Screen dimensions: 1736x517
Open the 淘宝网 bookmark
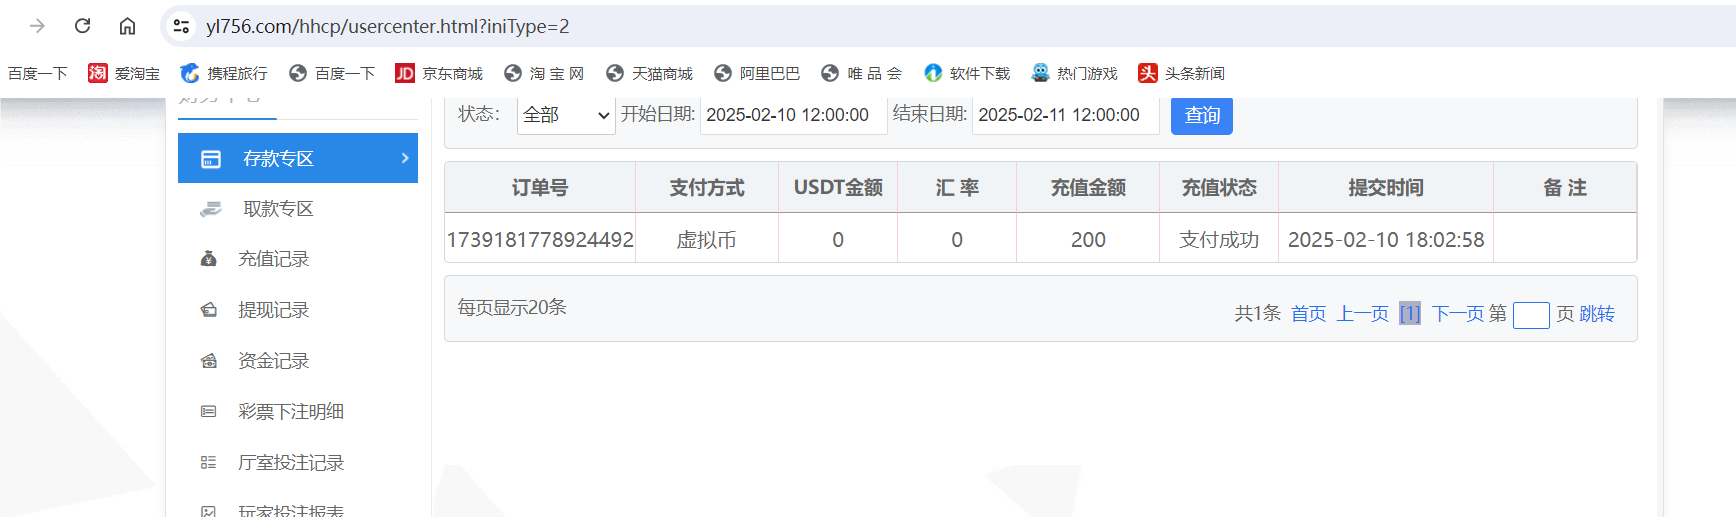tap(544, 73)
